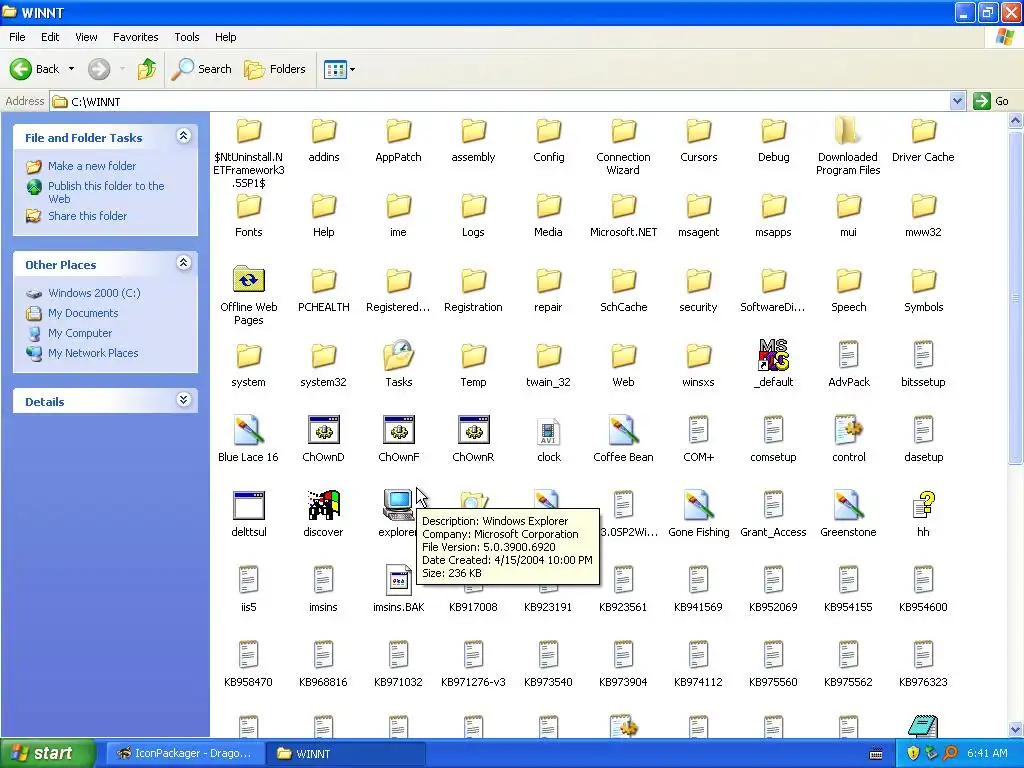Collapse the File and Folder Tasks panel
The width and height of the screenshot is (1024, 768).
coord(184,136)
